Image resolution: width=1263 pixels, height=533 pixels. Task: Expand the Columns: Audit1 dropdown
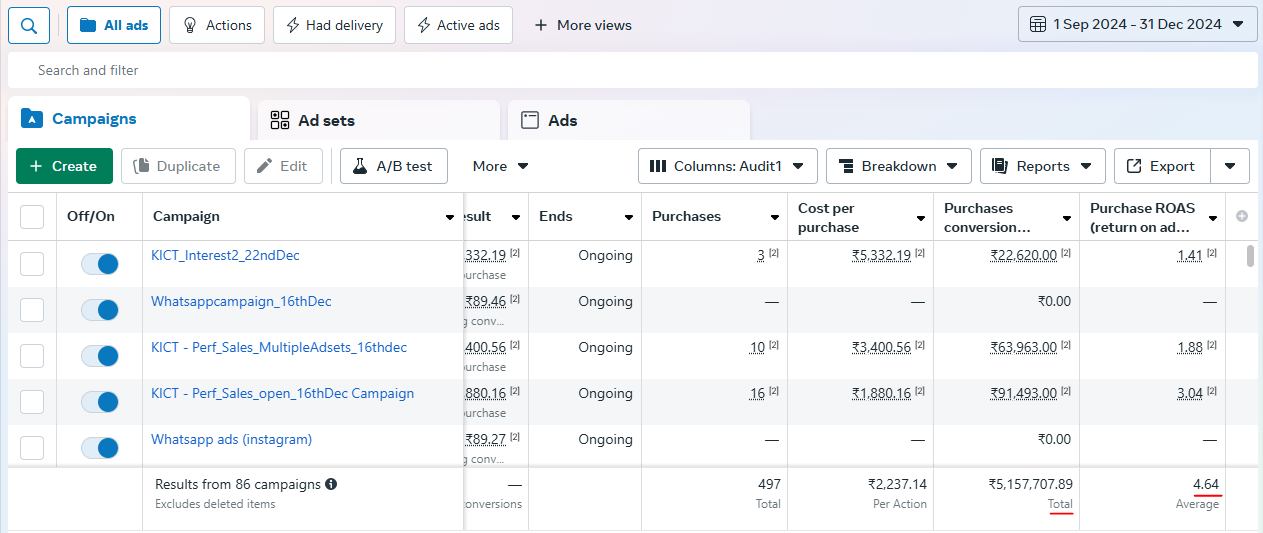(x=728, y=166)
